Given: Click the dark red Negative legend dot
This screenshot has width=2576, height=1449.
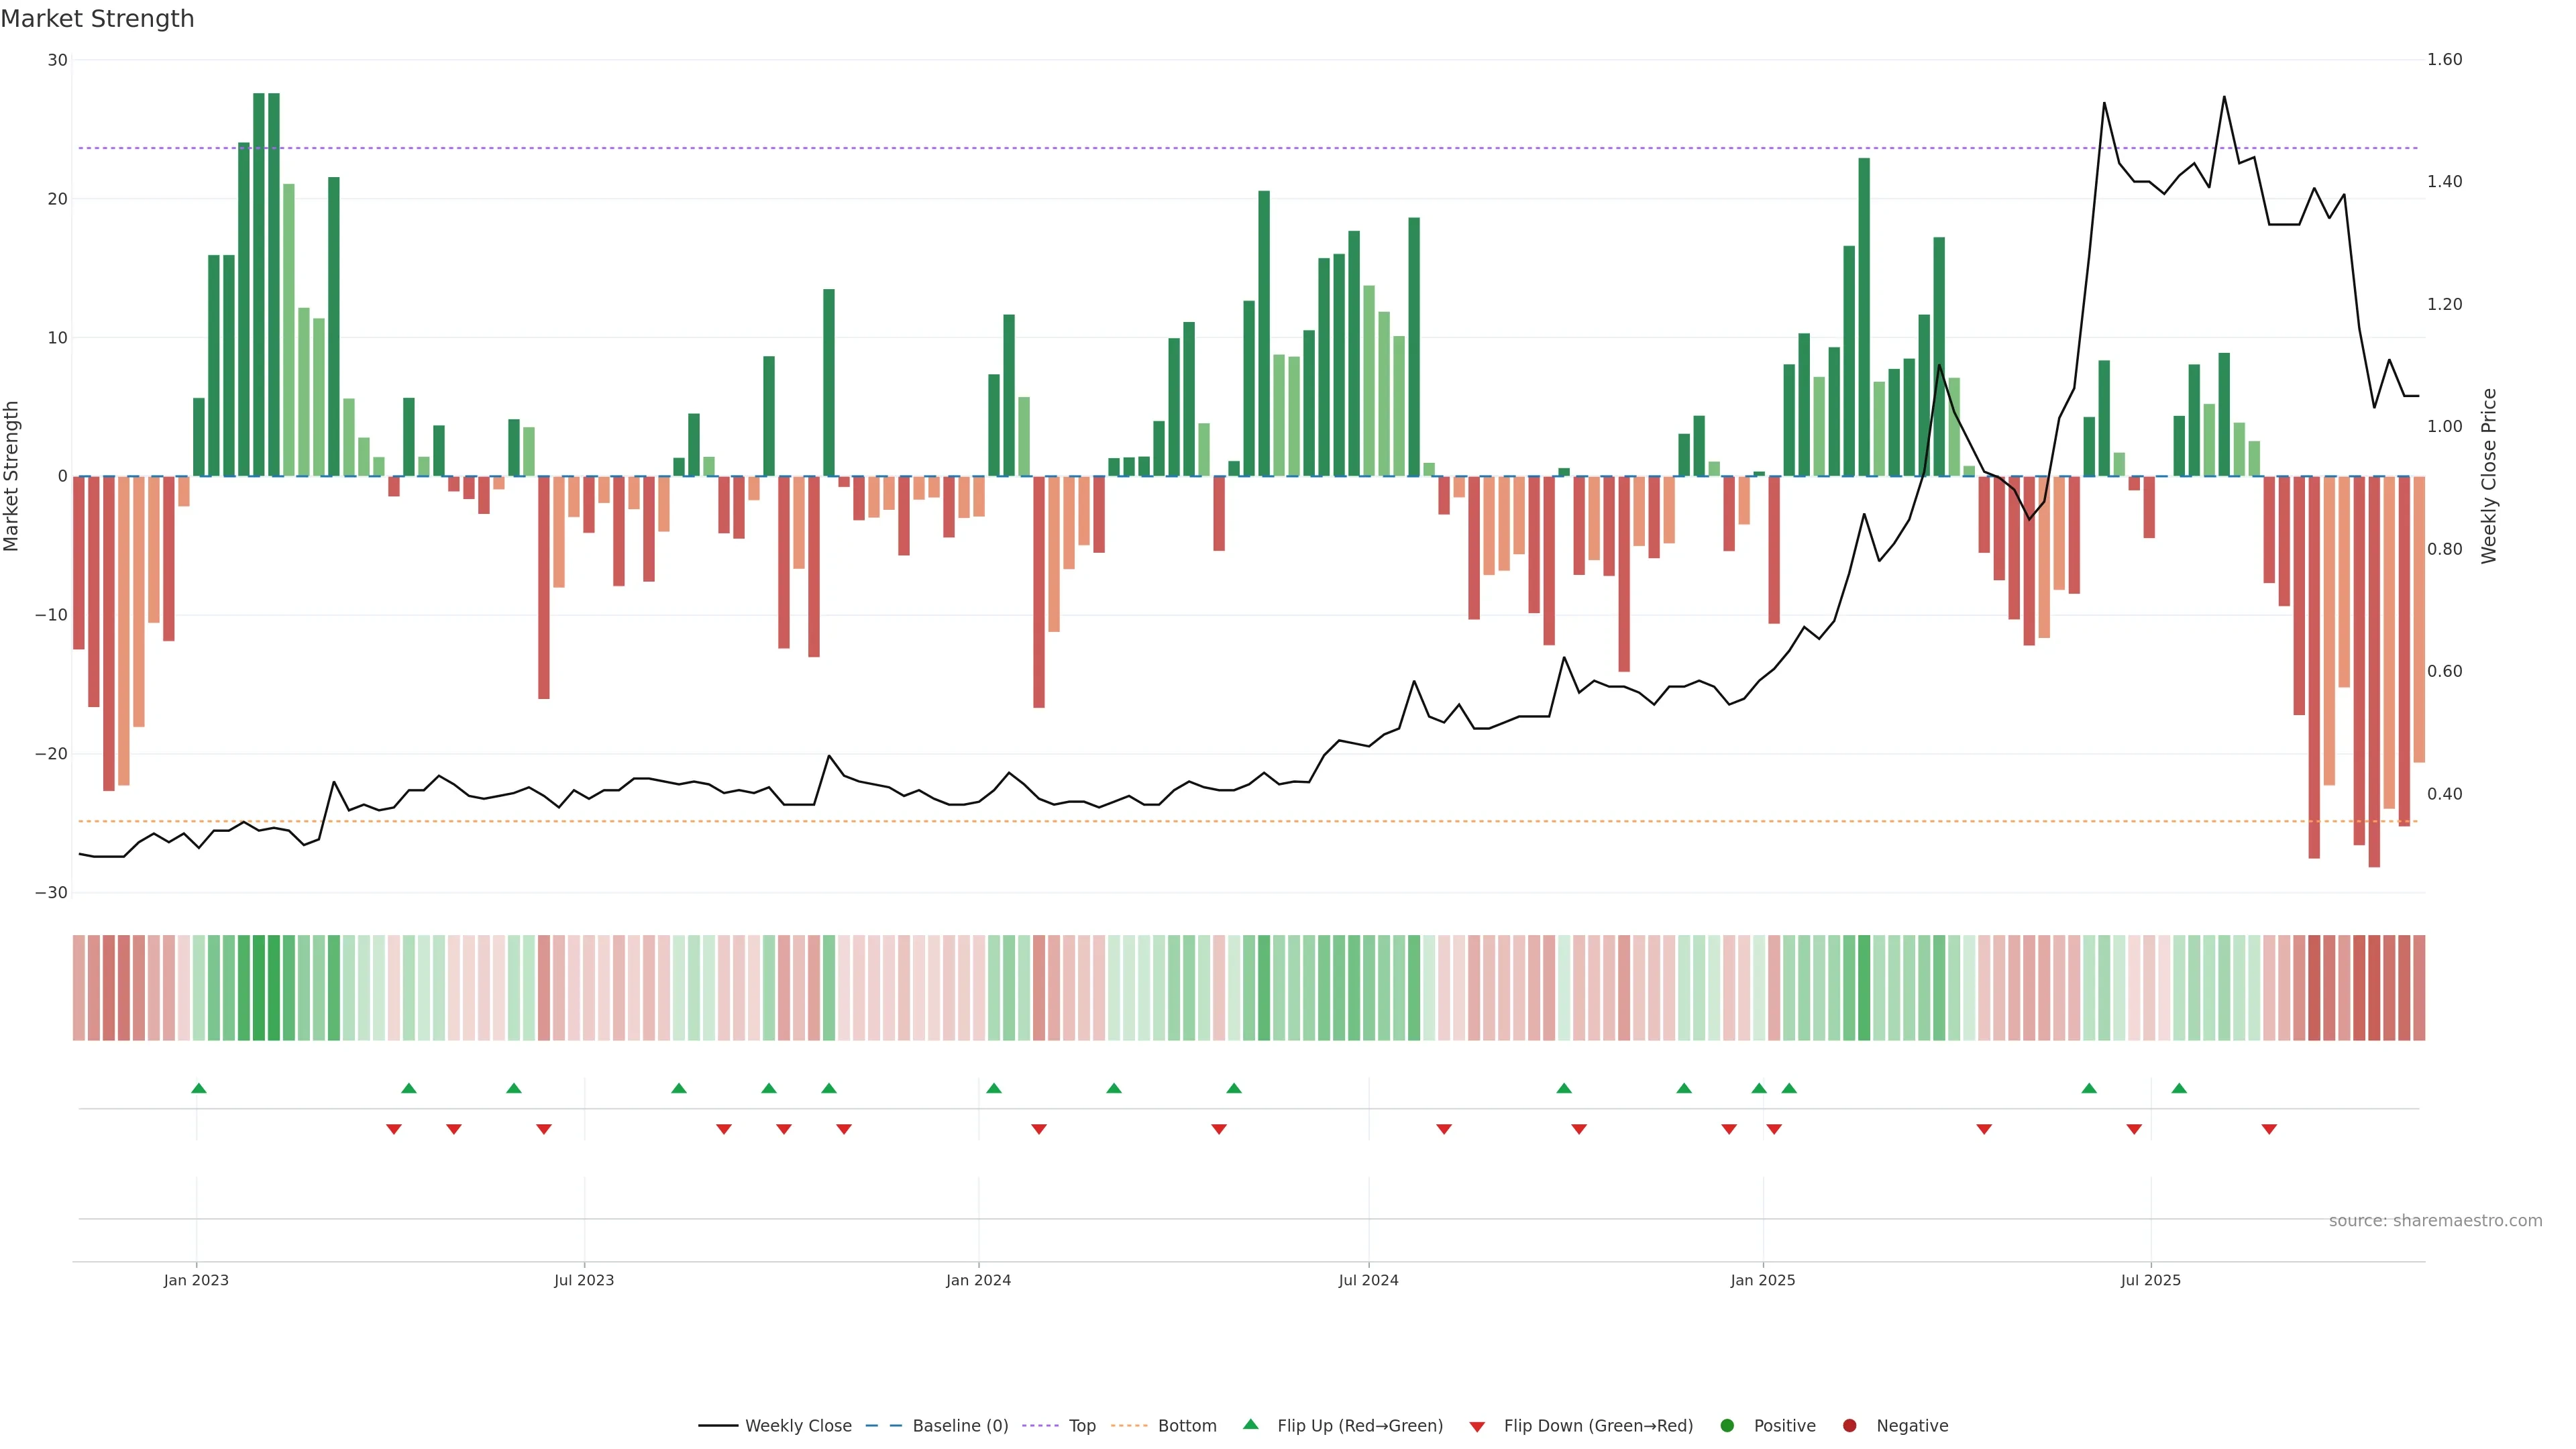Looking at the screenshot, I should click(1849, 1425).
